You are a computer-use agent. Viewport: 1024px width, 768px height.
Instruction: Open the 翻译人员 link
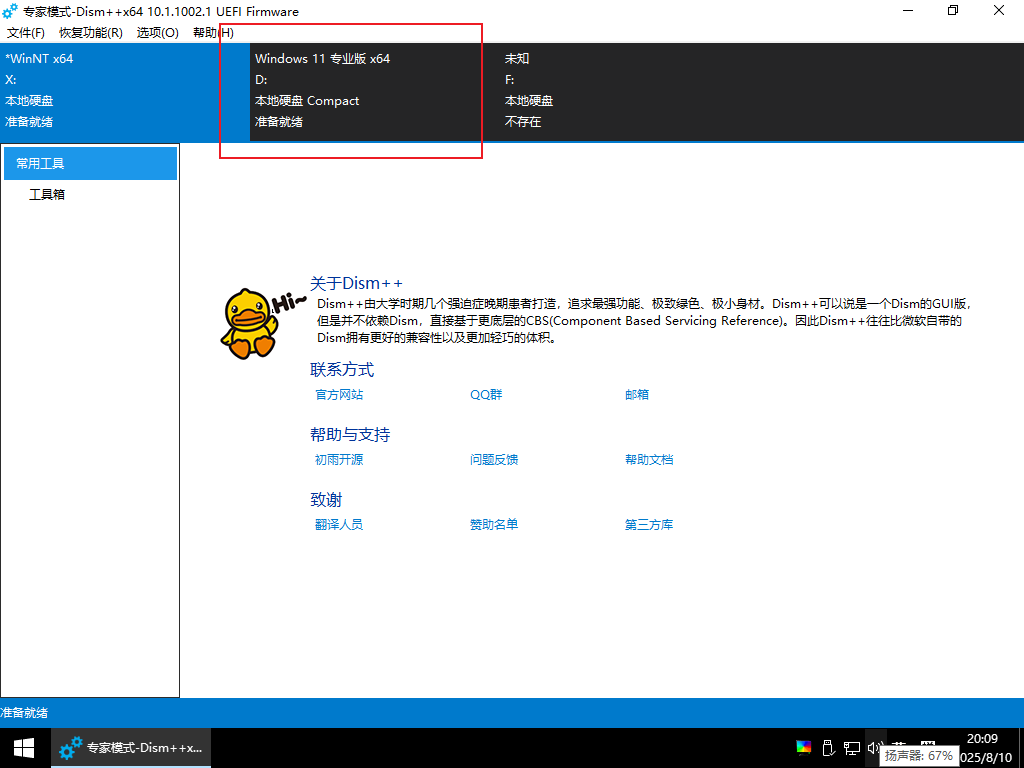pyautogui.click(x=339, y=524)
